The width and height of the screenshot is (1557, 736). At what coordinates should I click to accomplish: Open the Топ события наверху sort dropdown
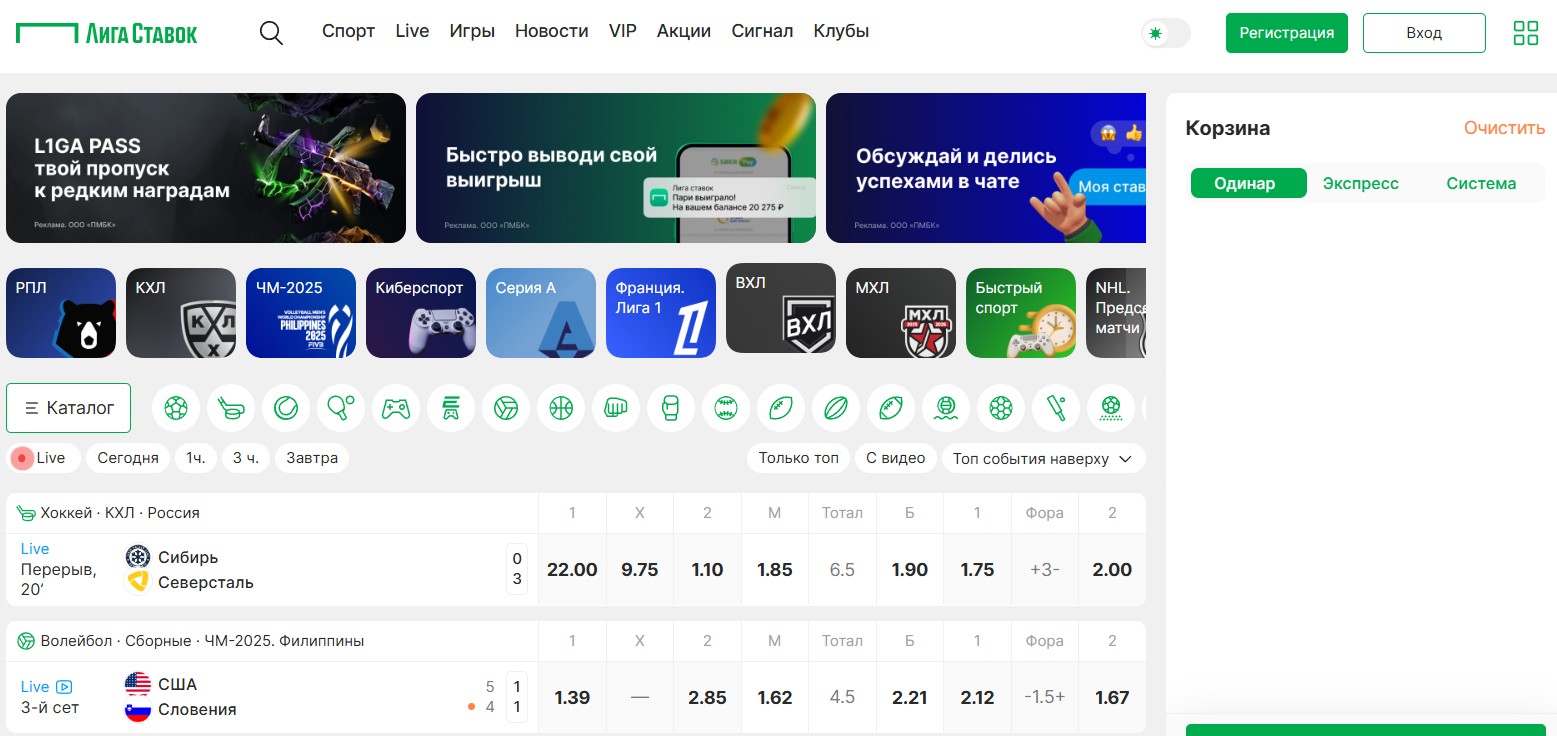pyautogui.click(x=1043, y=458)
